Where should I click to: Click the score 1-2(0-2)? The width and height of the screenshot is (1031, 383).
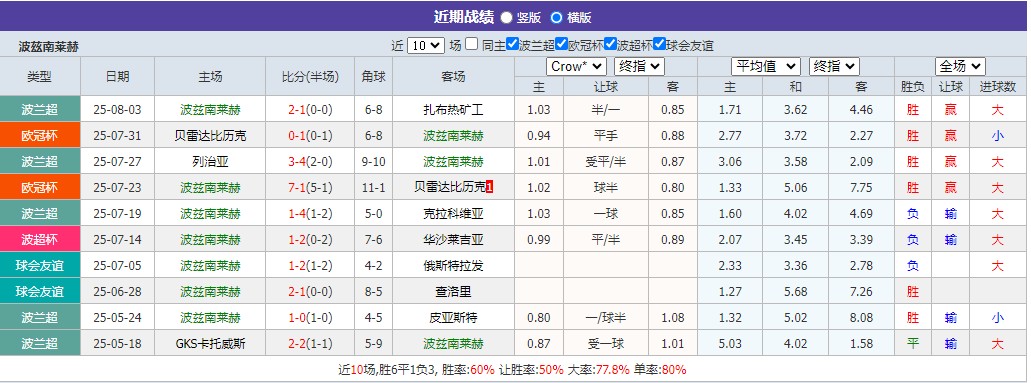pos(310,240)
